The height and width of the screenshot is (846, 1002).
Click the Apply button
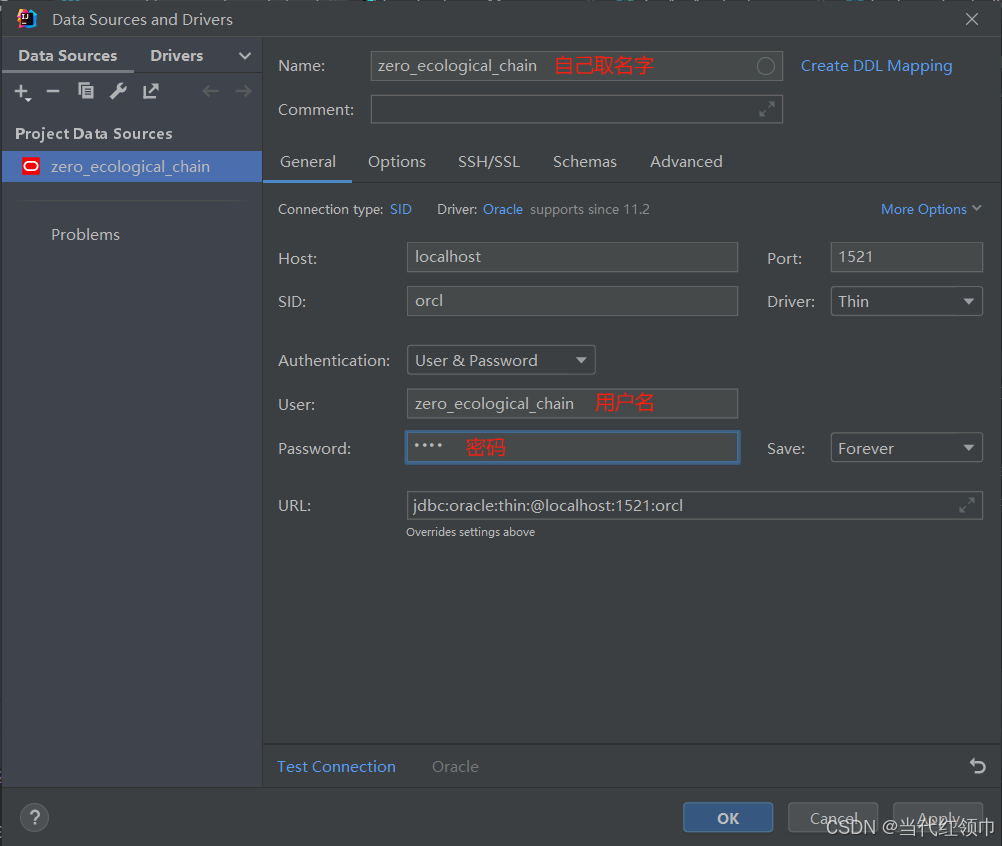point(937,817)
